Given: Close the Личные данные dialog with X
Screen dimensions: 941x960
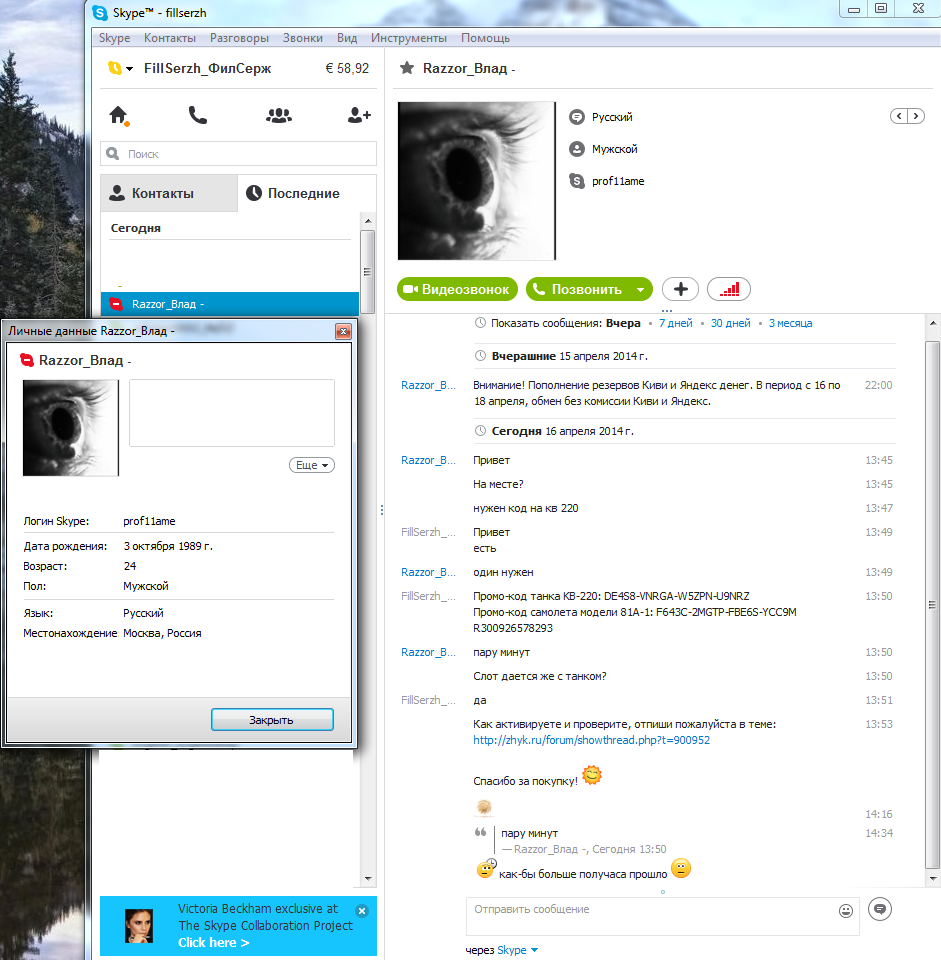Looking at the screenshot, I should pos(343,331).
